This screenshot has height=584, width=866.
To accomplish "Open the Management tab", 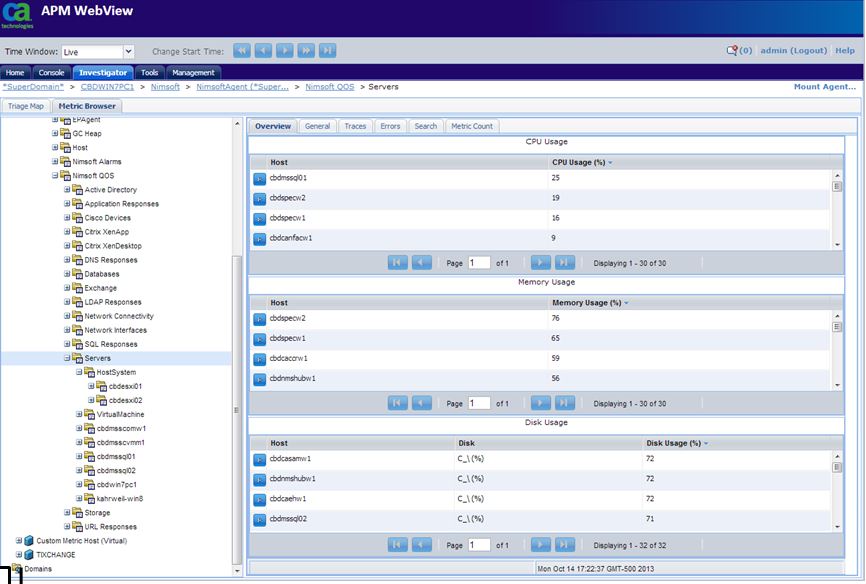I will tap(193, 72).
